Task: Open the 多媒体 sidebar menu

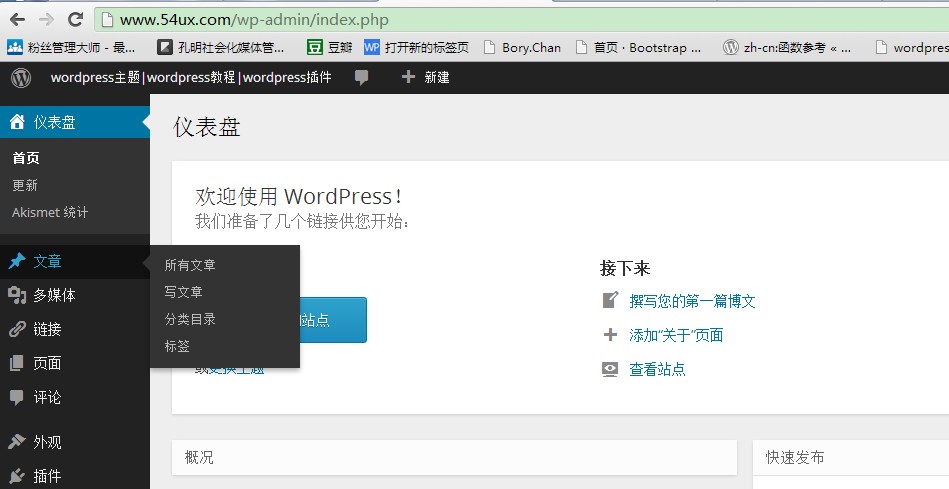Action: coord(74,295)
